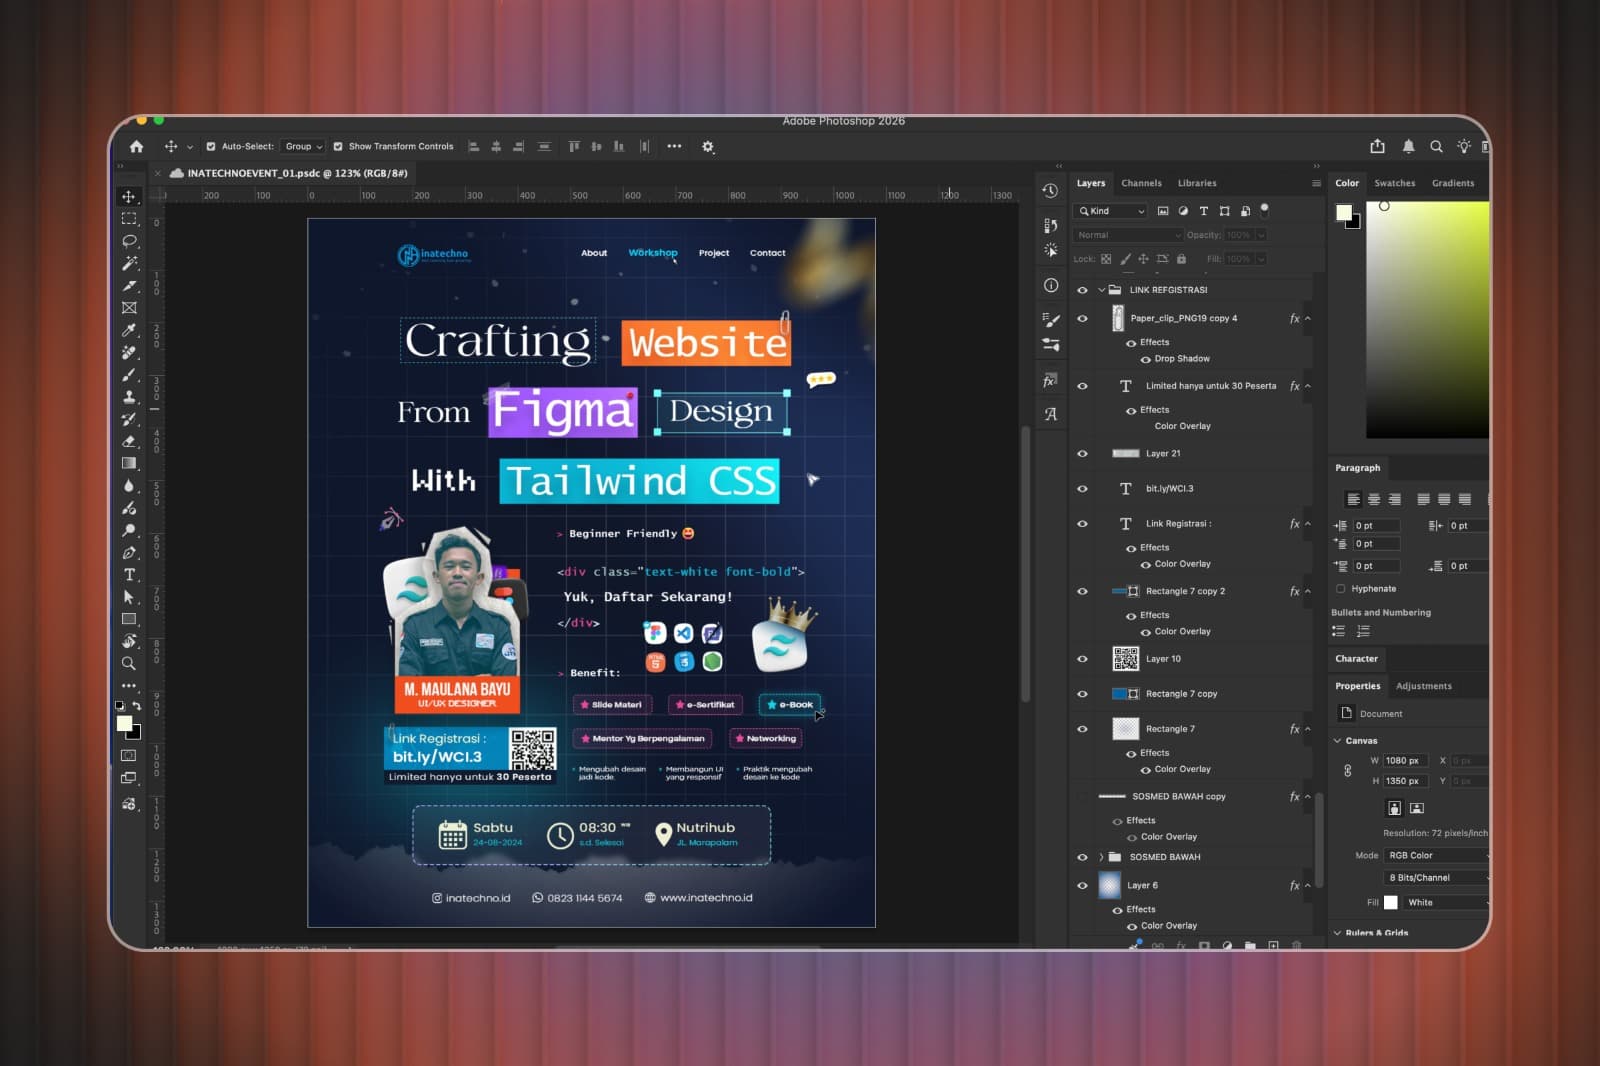Viewport: 1600px width, 1066px height.
Task: Open the Kind filter dropdown
Action: point(1111,211)
